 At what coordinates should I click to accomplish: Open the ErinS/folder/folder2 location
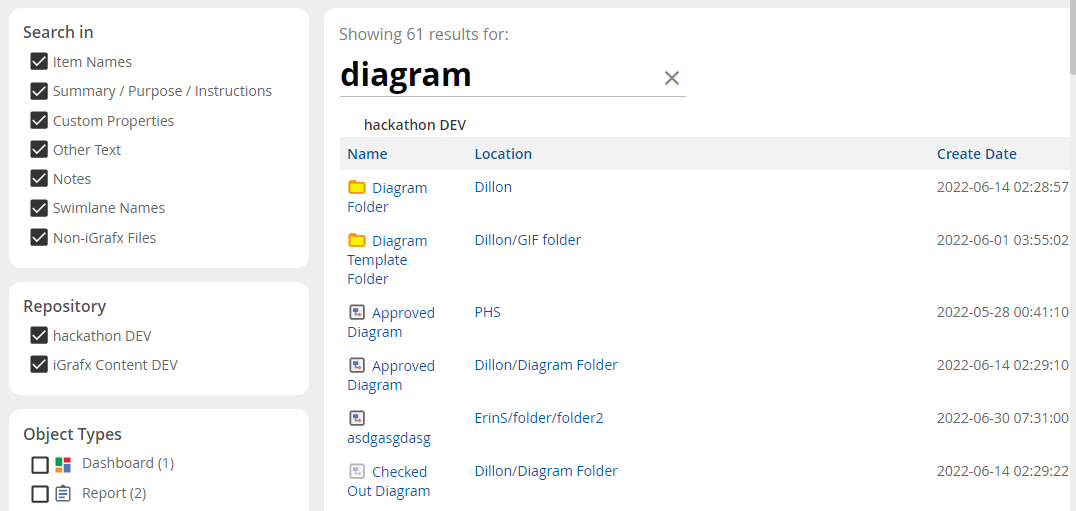coord(538,418)
